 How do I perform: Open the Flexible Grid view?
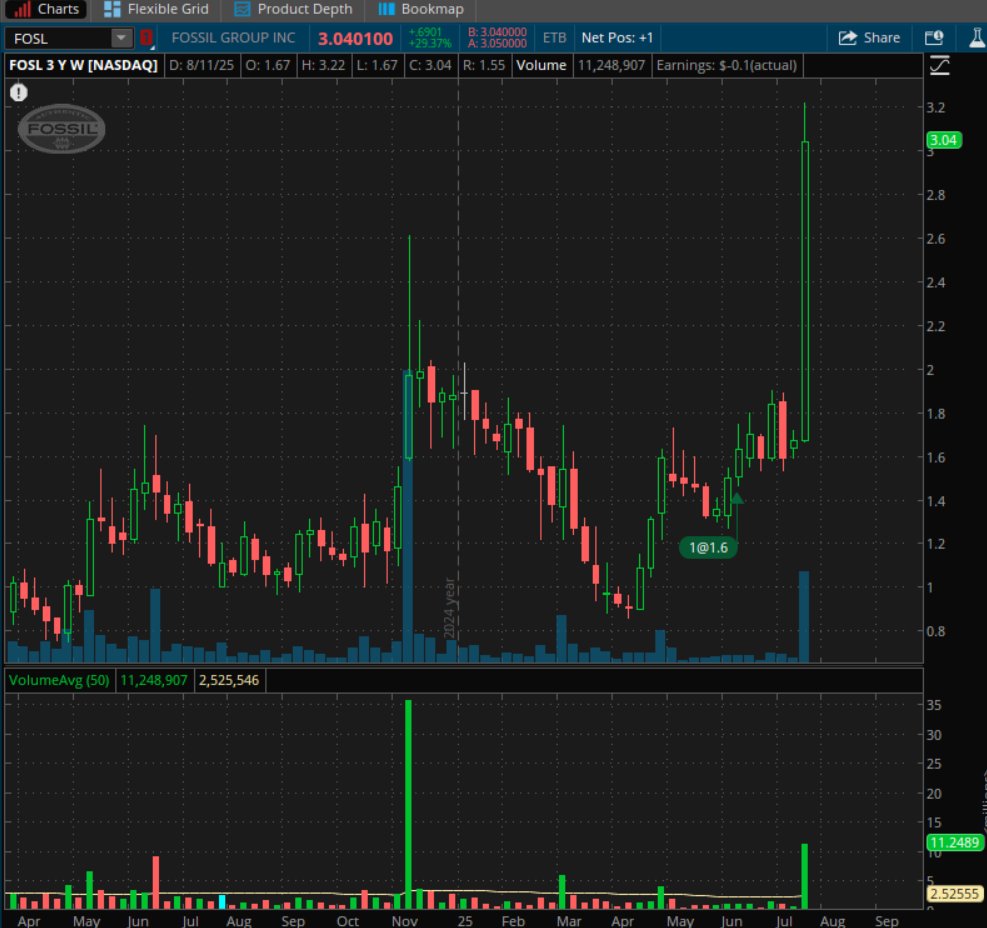(113, 10)
